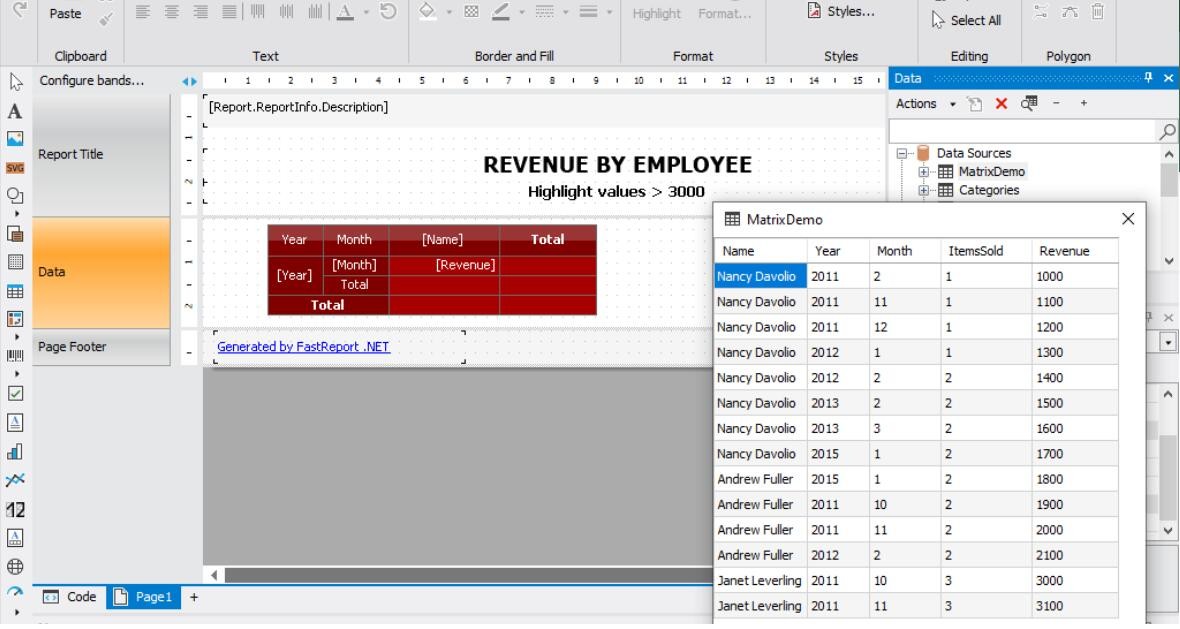Select the Picture object tool
This screenshot has height=629, width=1180.
coord(15,138)
